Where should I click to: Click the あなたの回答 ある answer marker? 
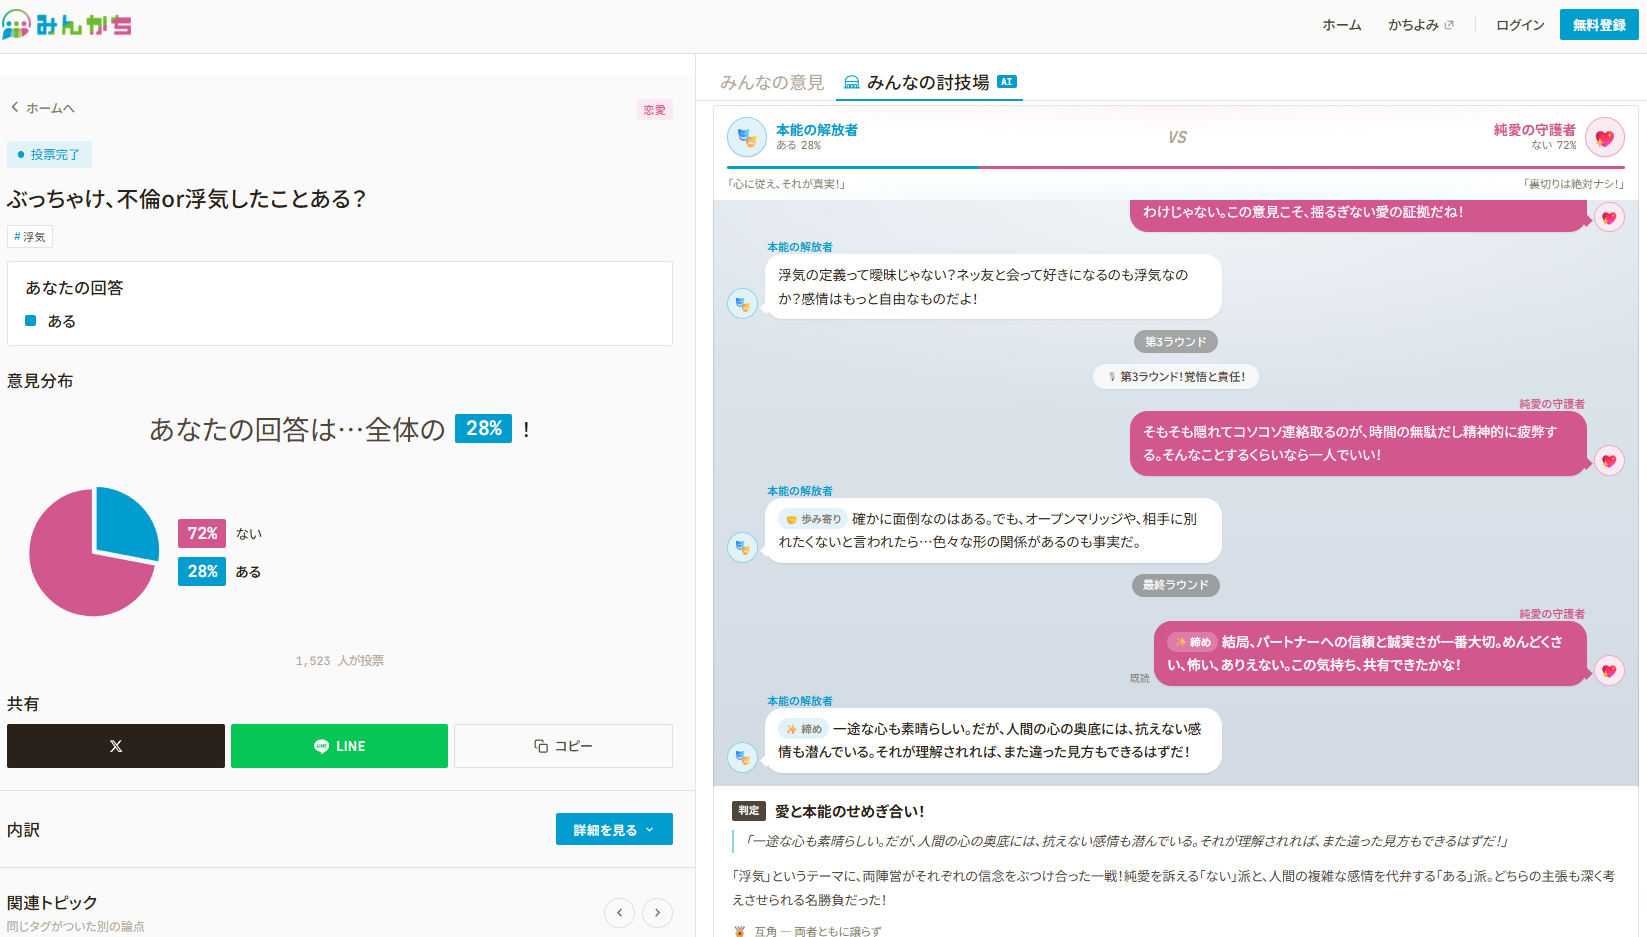tap(31, 321)
